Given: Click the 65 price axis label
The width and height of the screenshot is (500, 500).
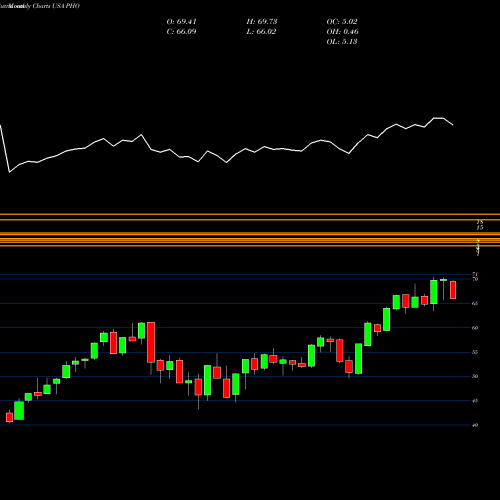Looking at the screenshot, I should tap(475, 303).
